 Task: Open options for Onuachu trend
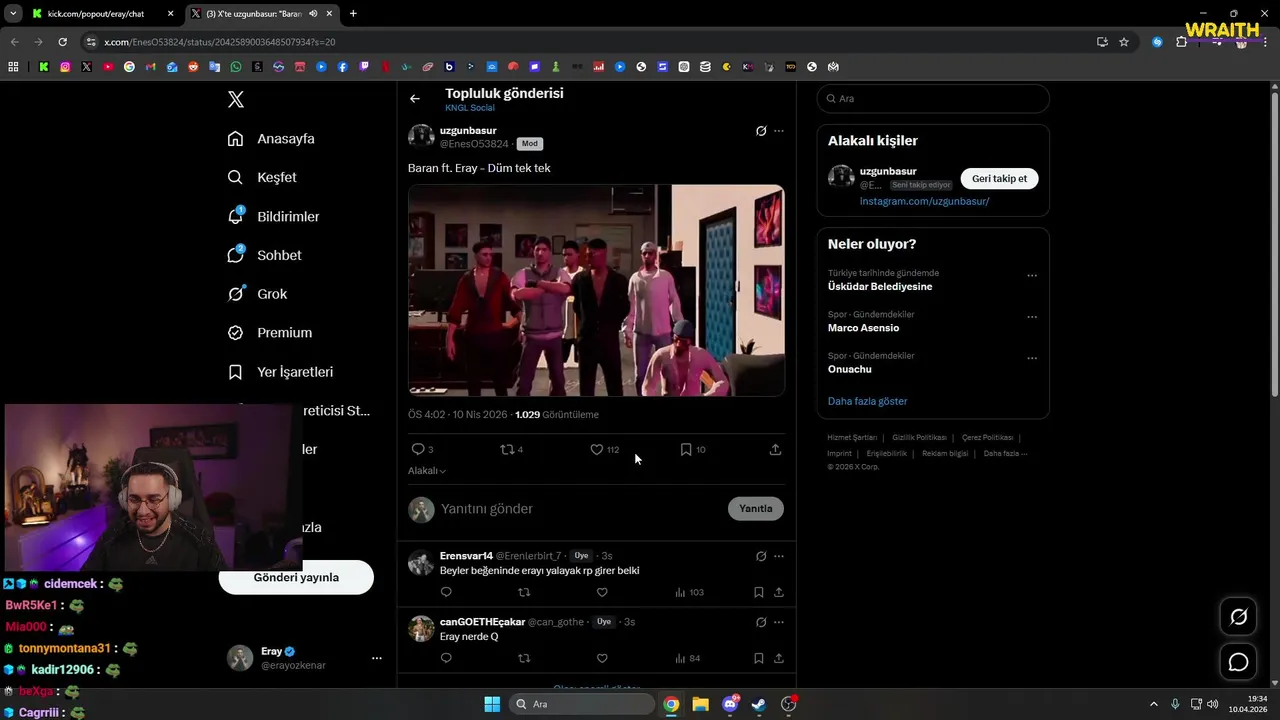[x=1032, y=358]
